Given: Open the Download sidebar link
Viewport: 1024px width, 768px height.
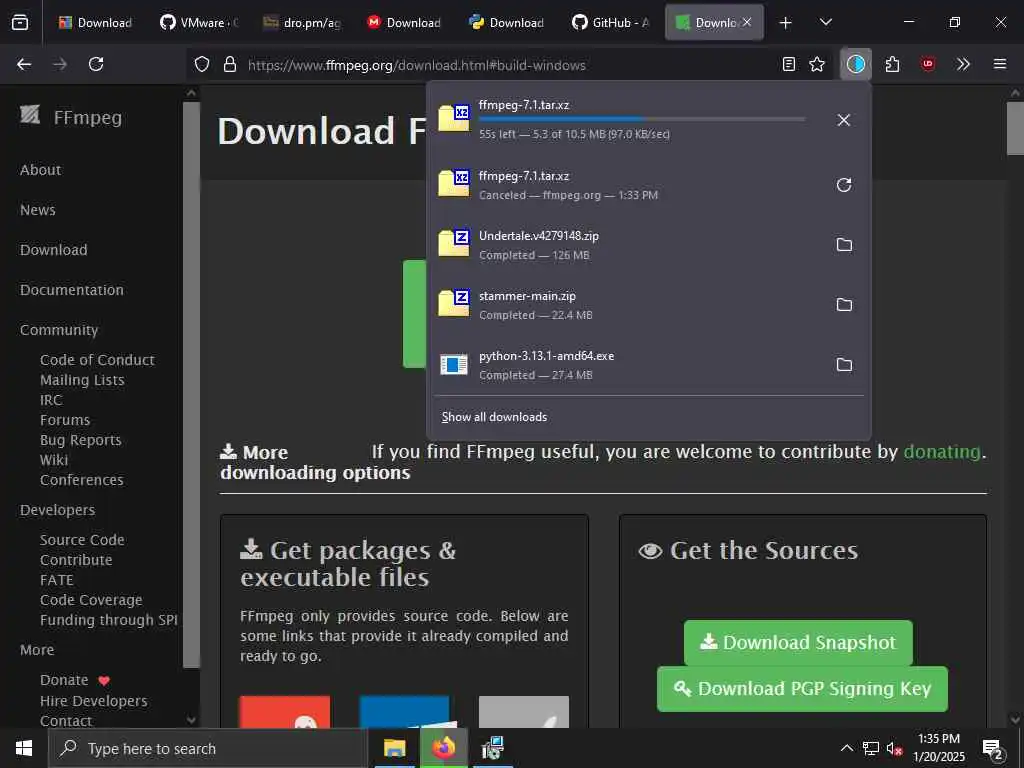Looking at the screenshot, I should (x=54, y=249).
